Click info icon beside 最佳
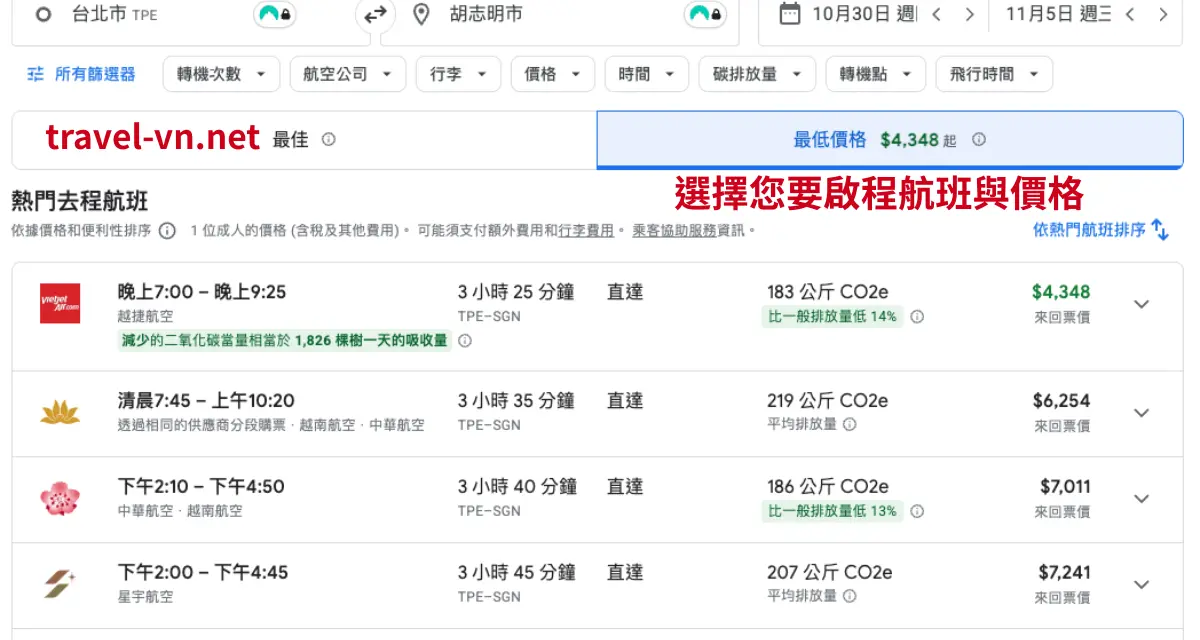The height and width of the screenshot is (640, 1200). coord(329,140)
